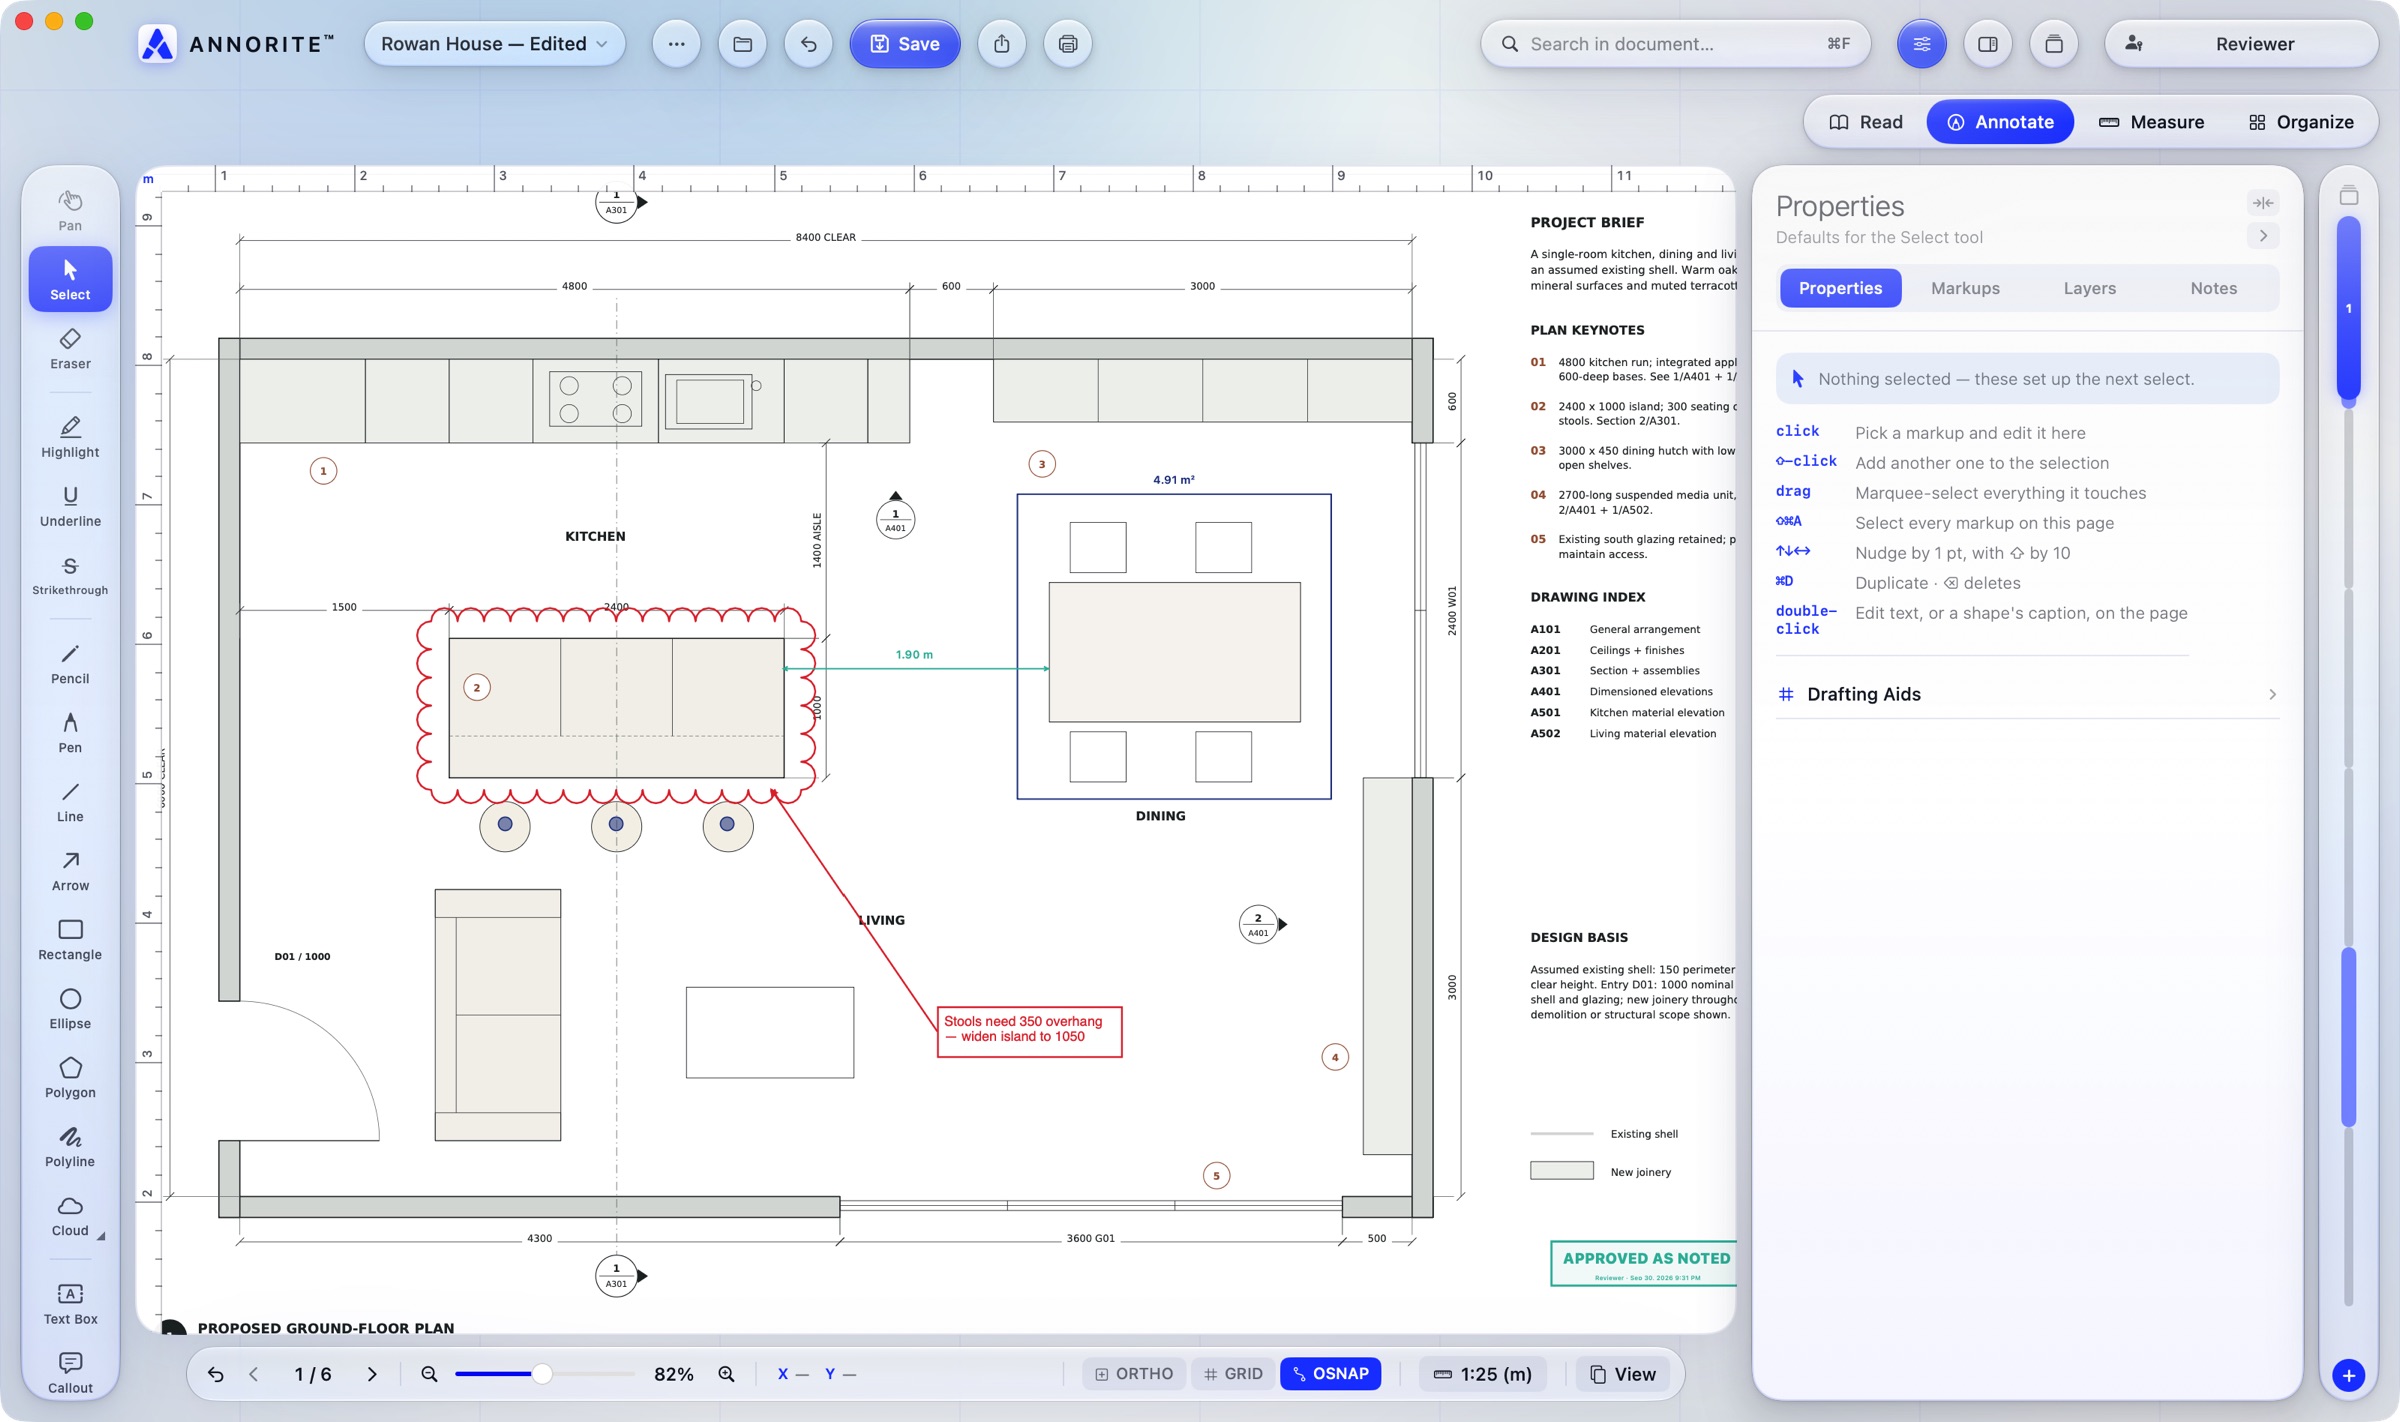
Task: Select the Pan tool
Action: (x=70, y=210)
